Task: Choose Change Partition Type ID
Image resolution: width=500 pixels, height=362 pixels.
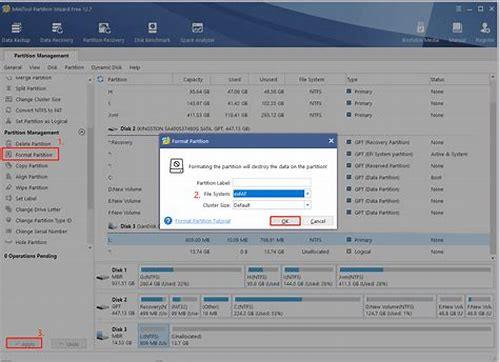Action: click(39, 220)
